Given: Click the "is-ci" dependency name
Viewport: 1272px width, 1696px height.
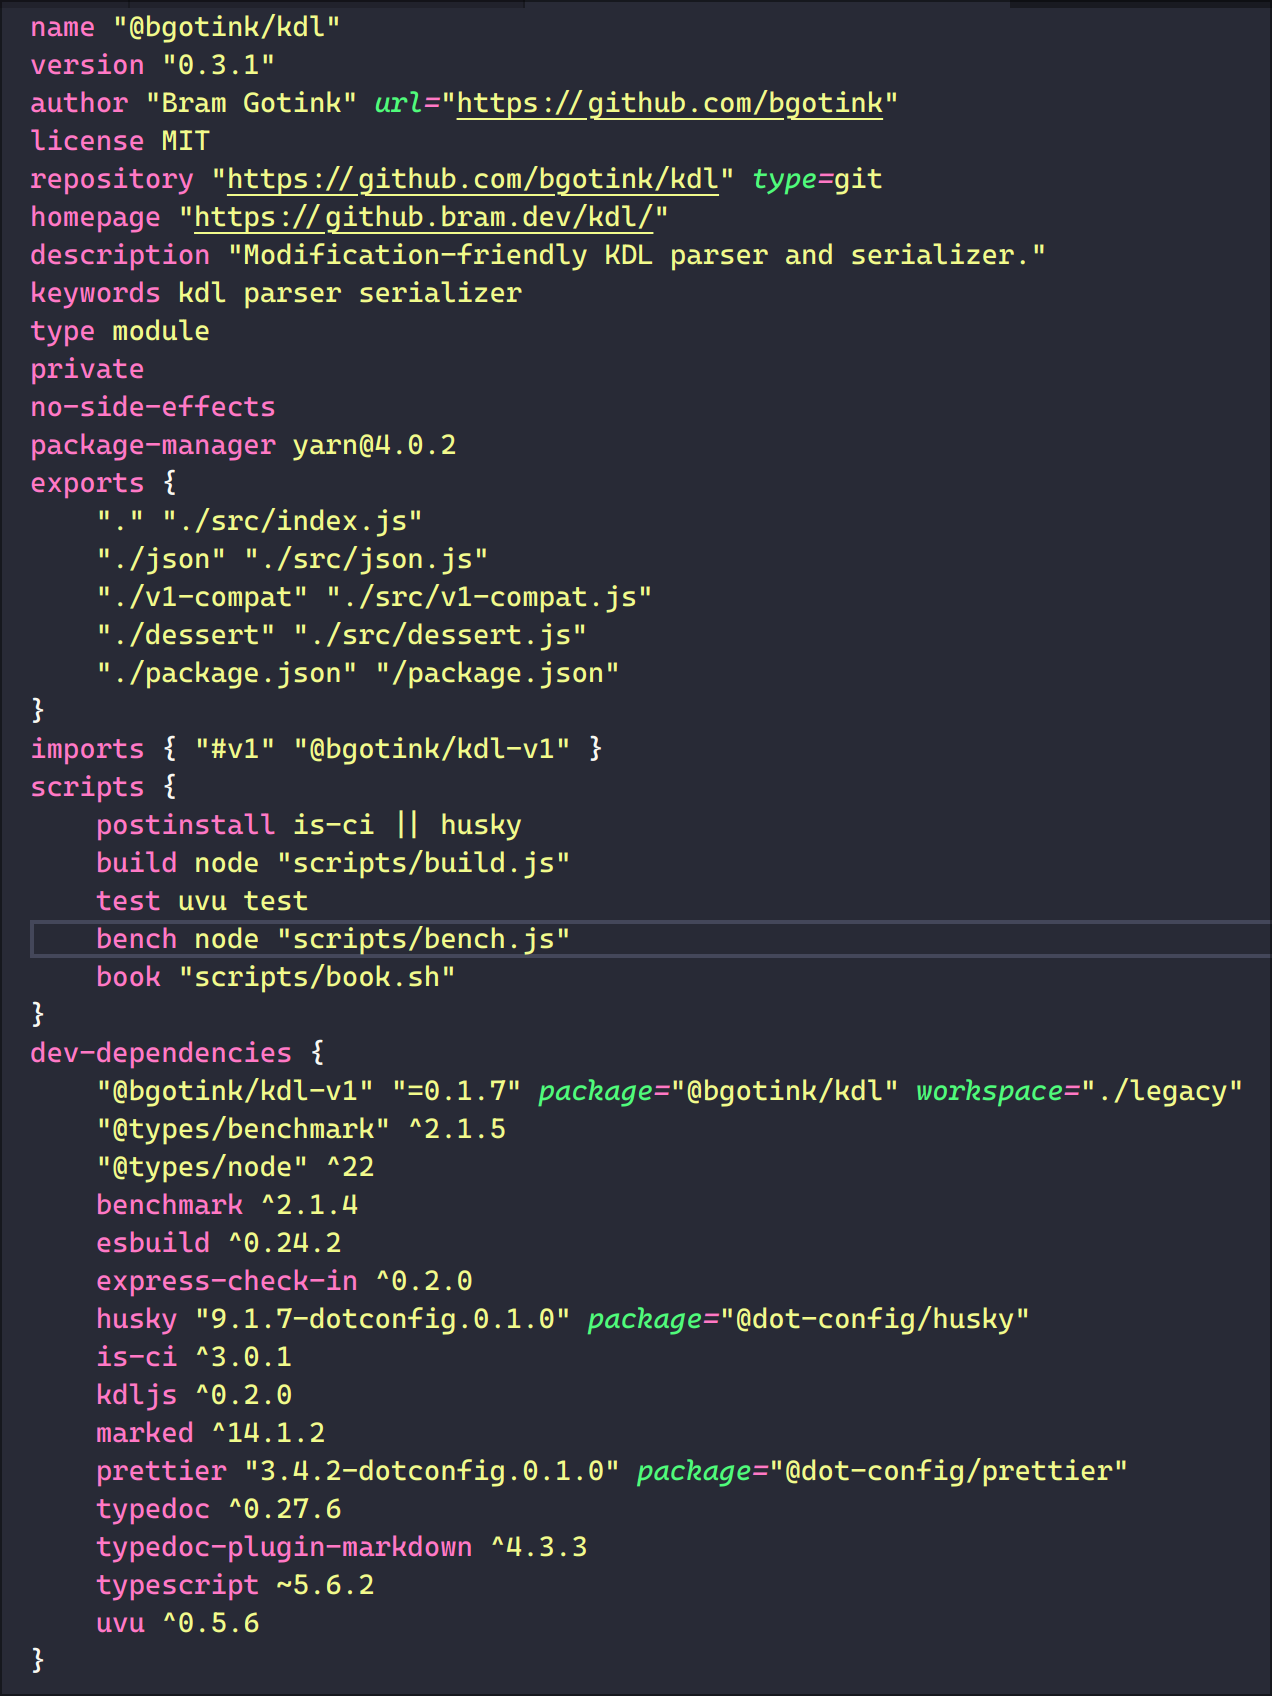Looking at the screenshot, I should (x=136, y=1357).
